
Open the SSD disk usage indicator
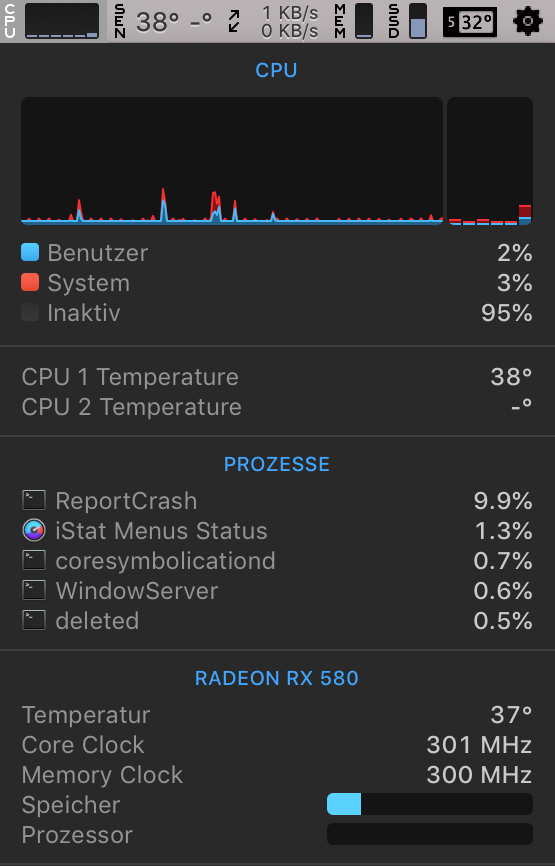(408, 21)
